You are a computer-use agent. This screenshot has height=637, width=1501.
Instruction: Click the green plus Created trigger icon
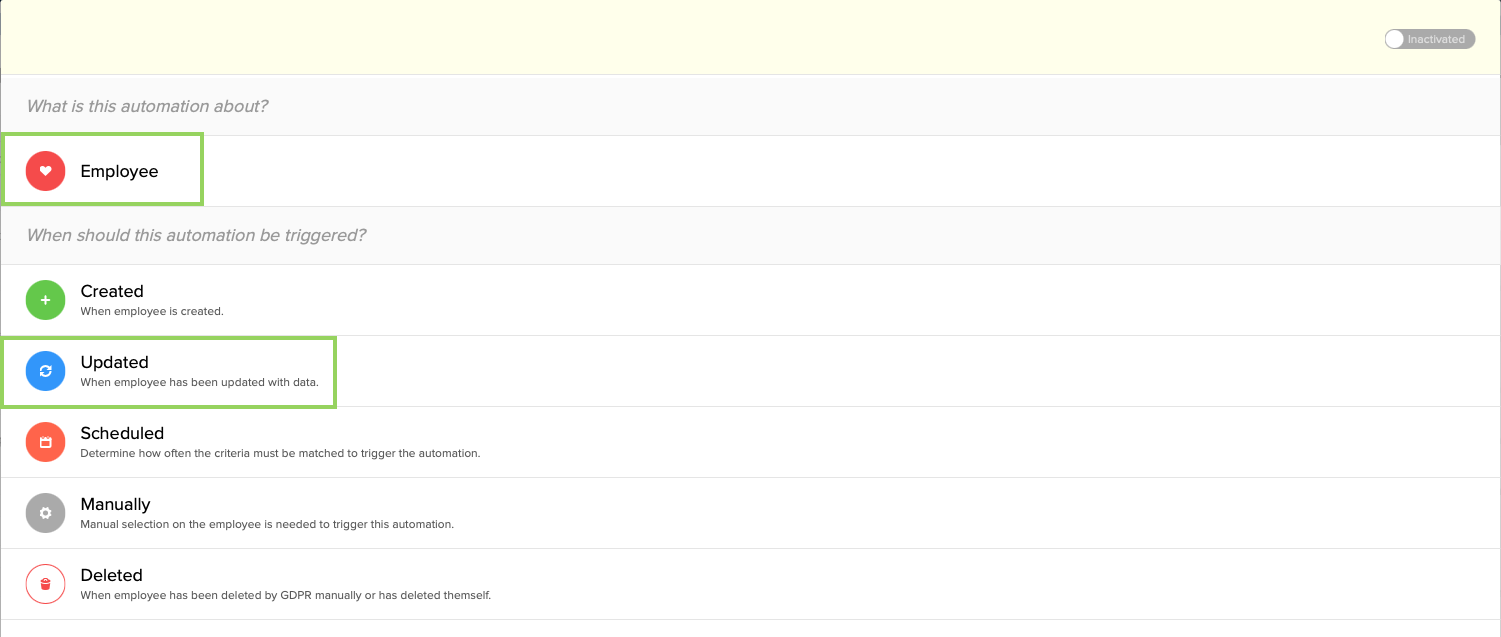coord(45,299)
